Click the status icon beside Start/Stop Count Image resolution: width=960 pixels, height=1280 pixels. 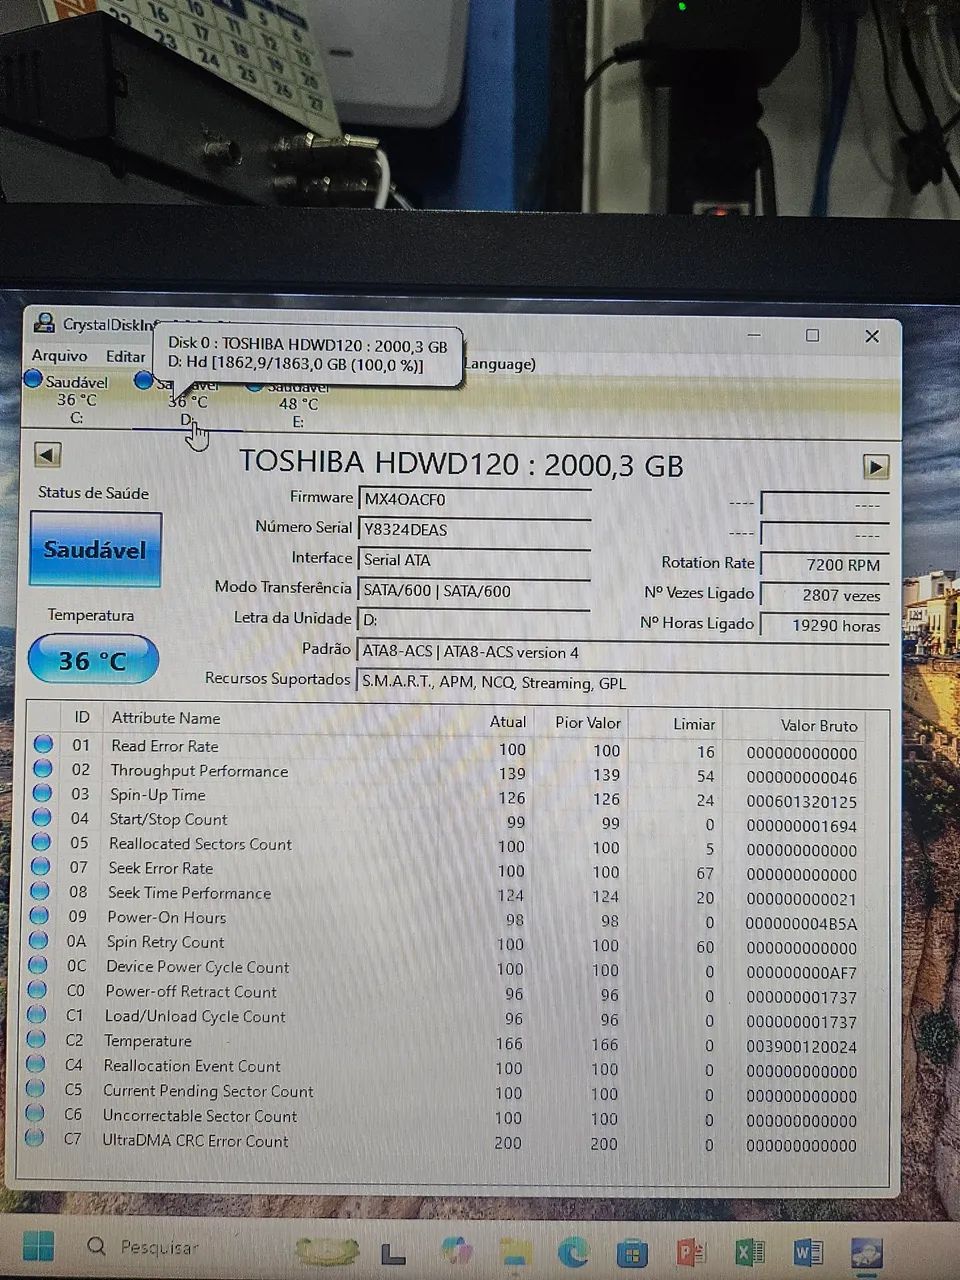[41, 817]
